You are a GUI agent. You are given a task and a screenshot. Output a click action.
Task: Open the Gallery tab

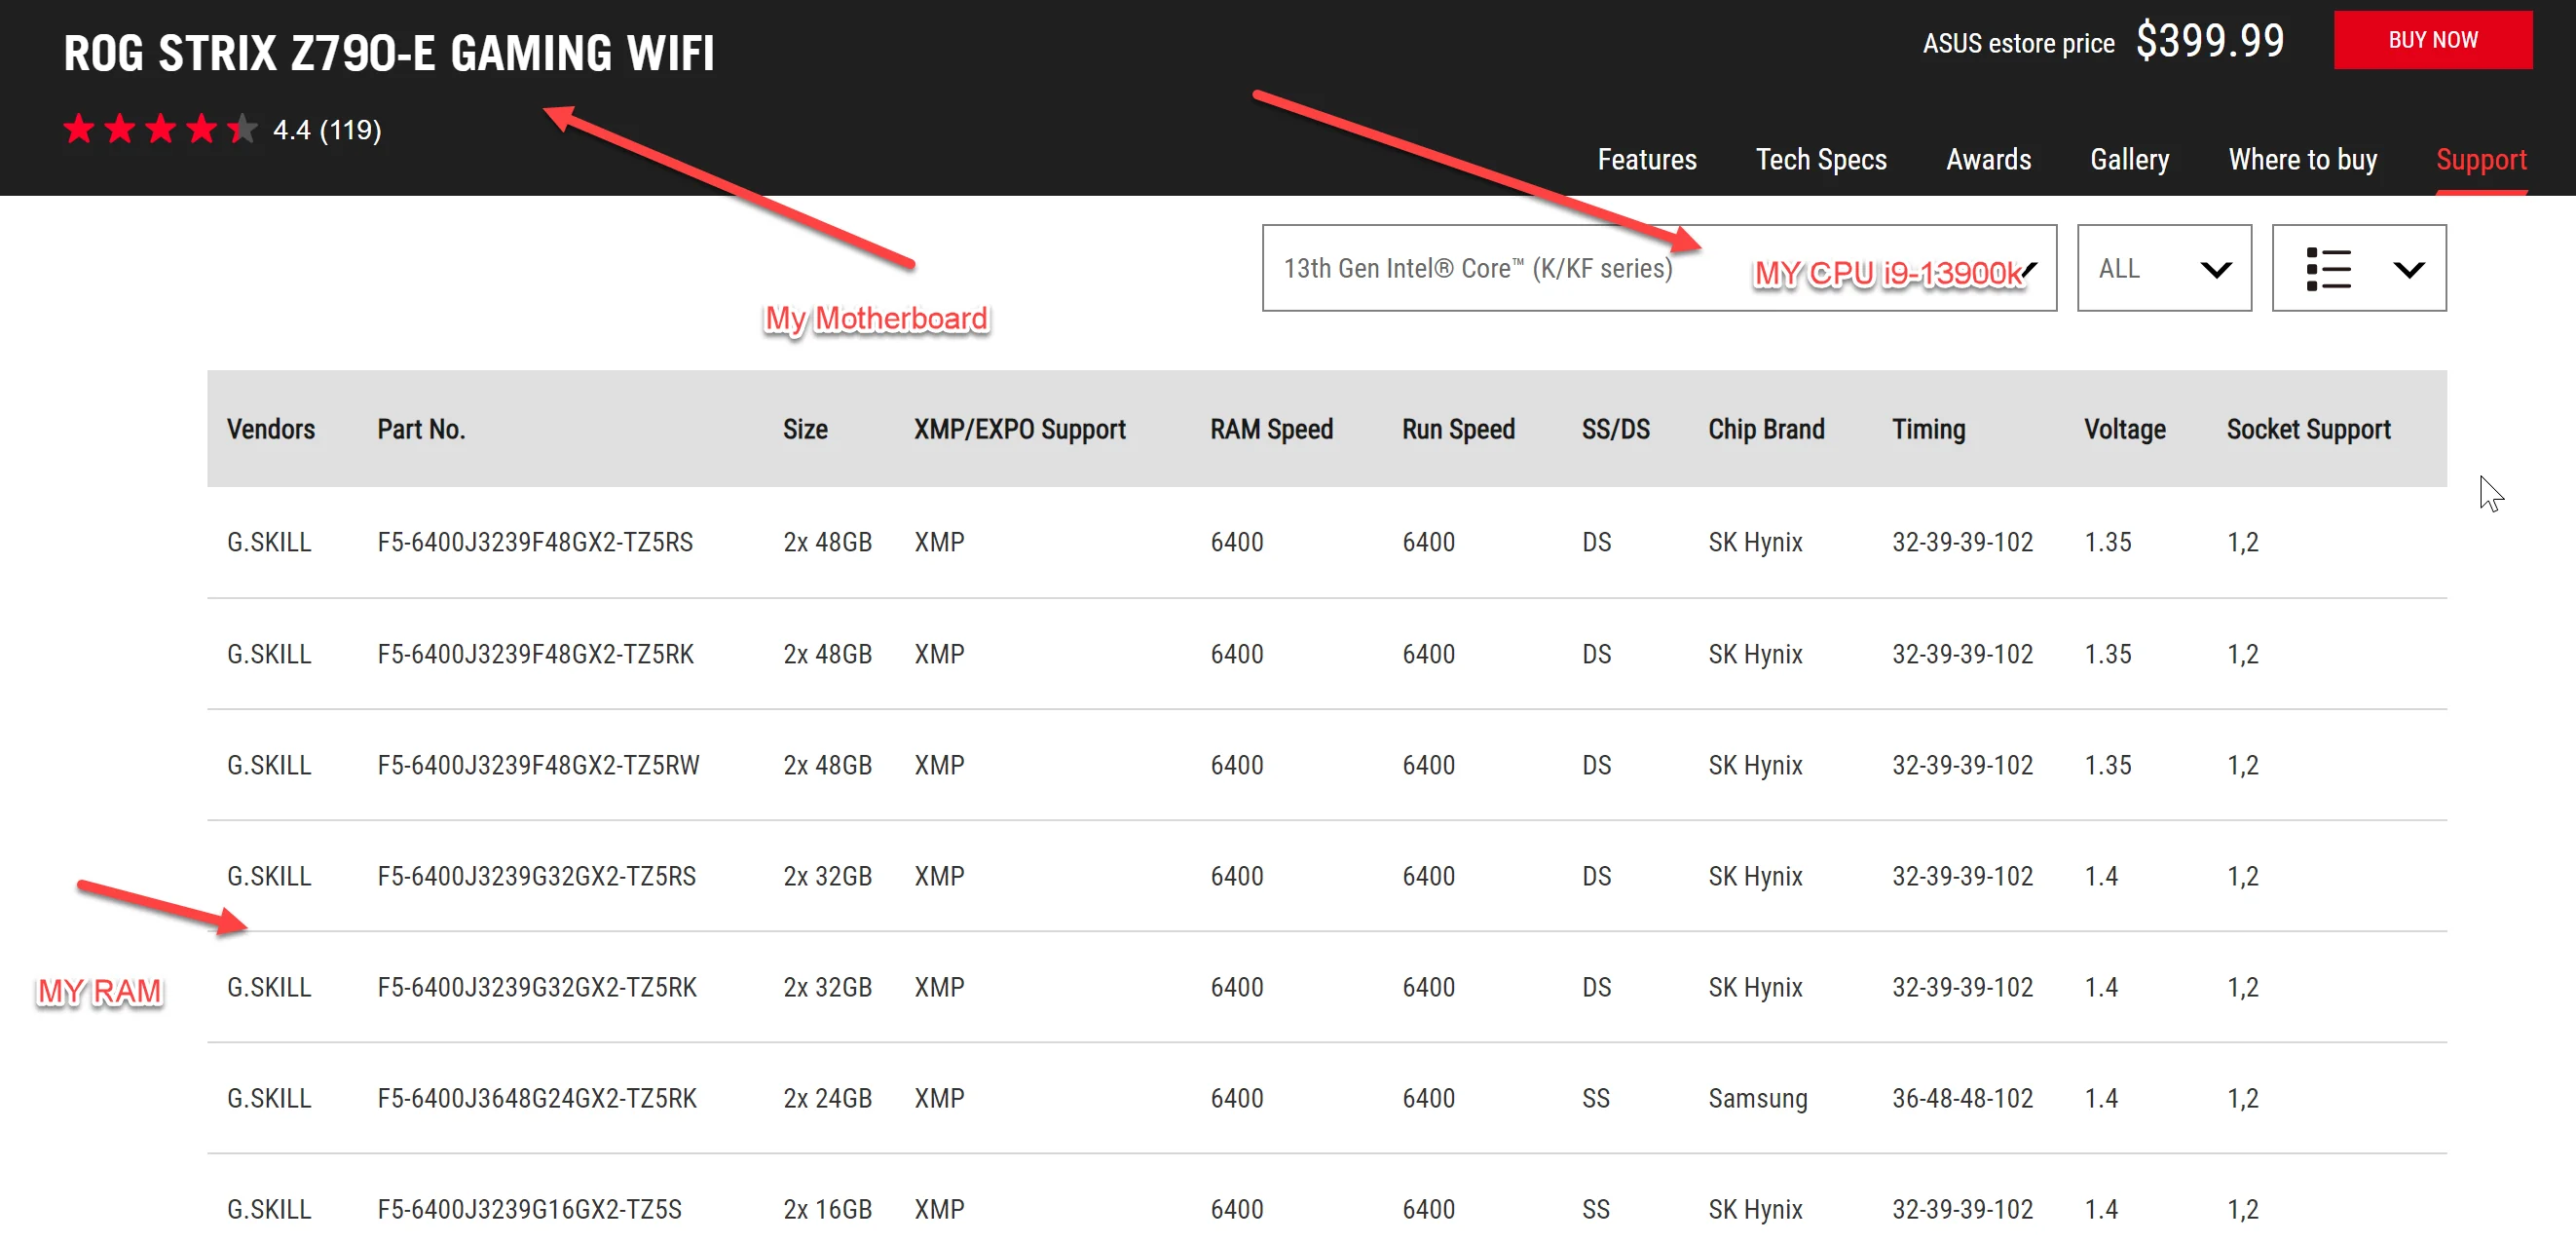[2129, 160]
